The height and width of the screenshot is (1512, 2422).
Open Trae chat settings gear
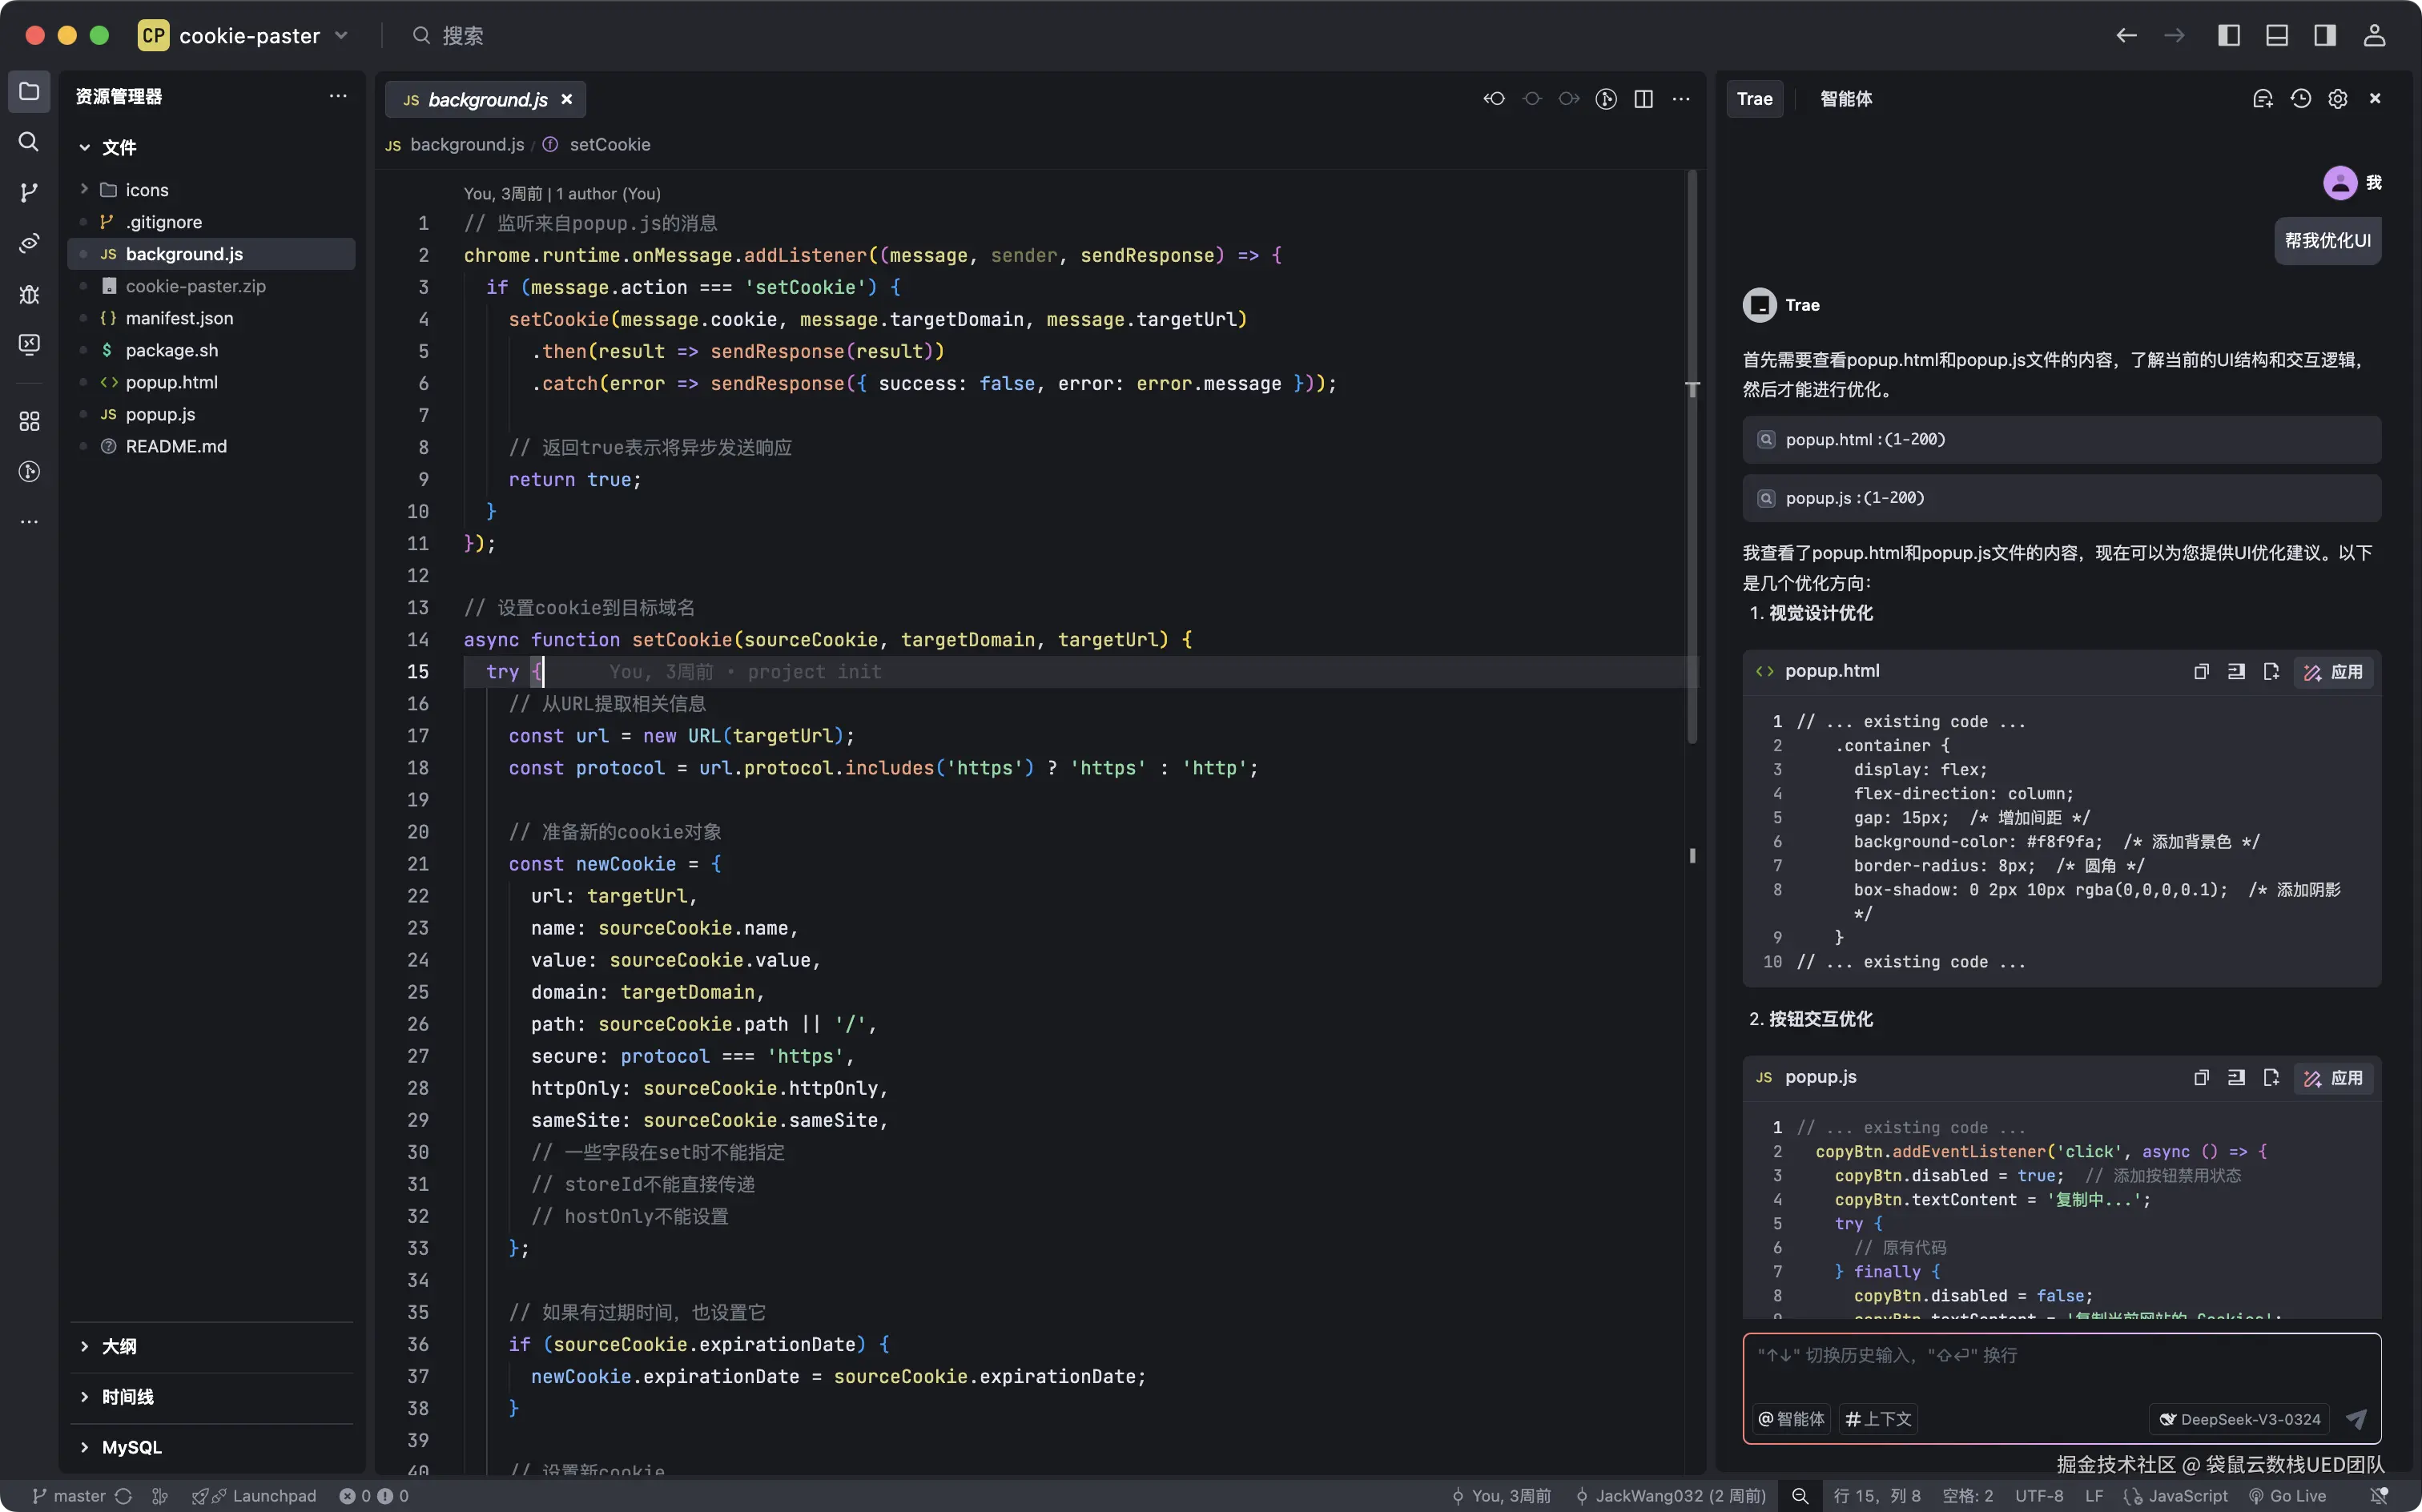point(2337,99)
